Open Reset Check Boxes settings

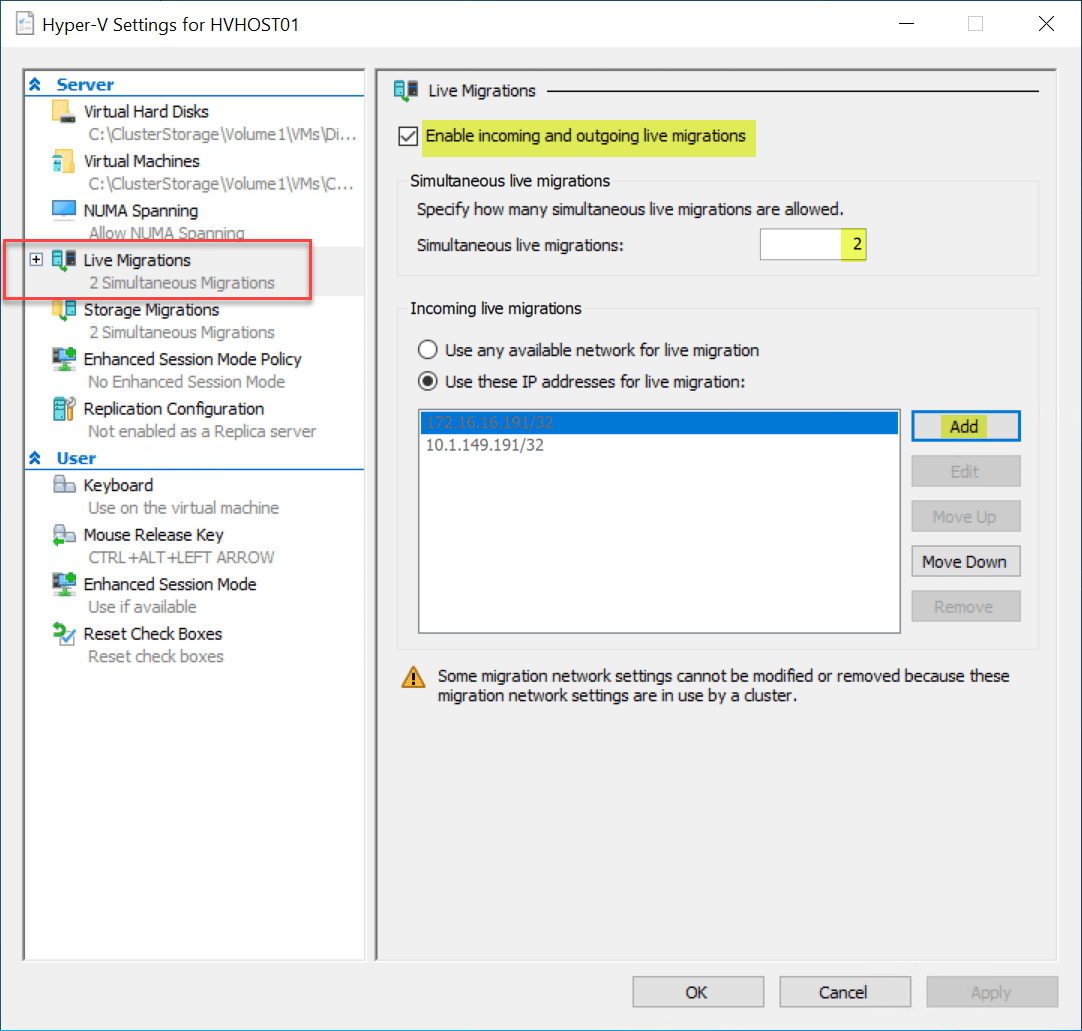click(153, 634)
